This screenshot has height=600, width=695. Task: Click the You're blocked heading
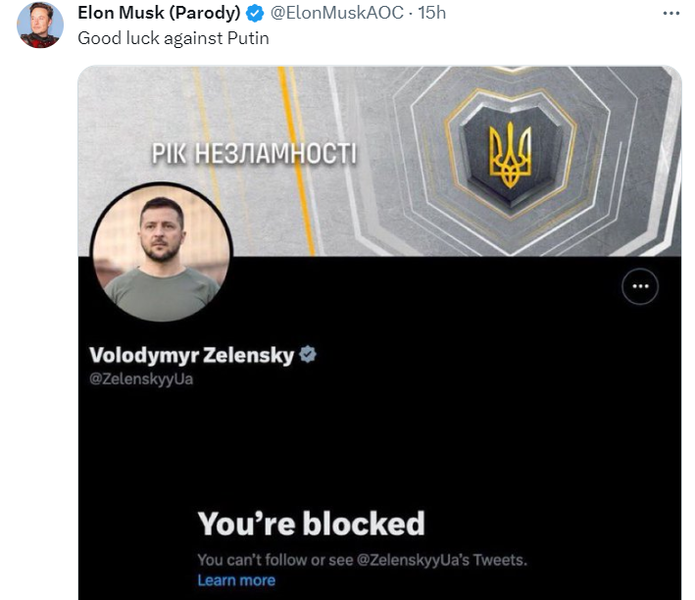click(x=311, y=523)
